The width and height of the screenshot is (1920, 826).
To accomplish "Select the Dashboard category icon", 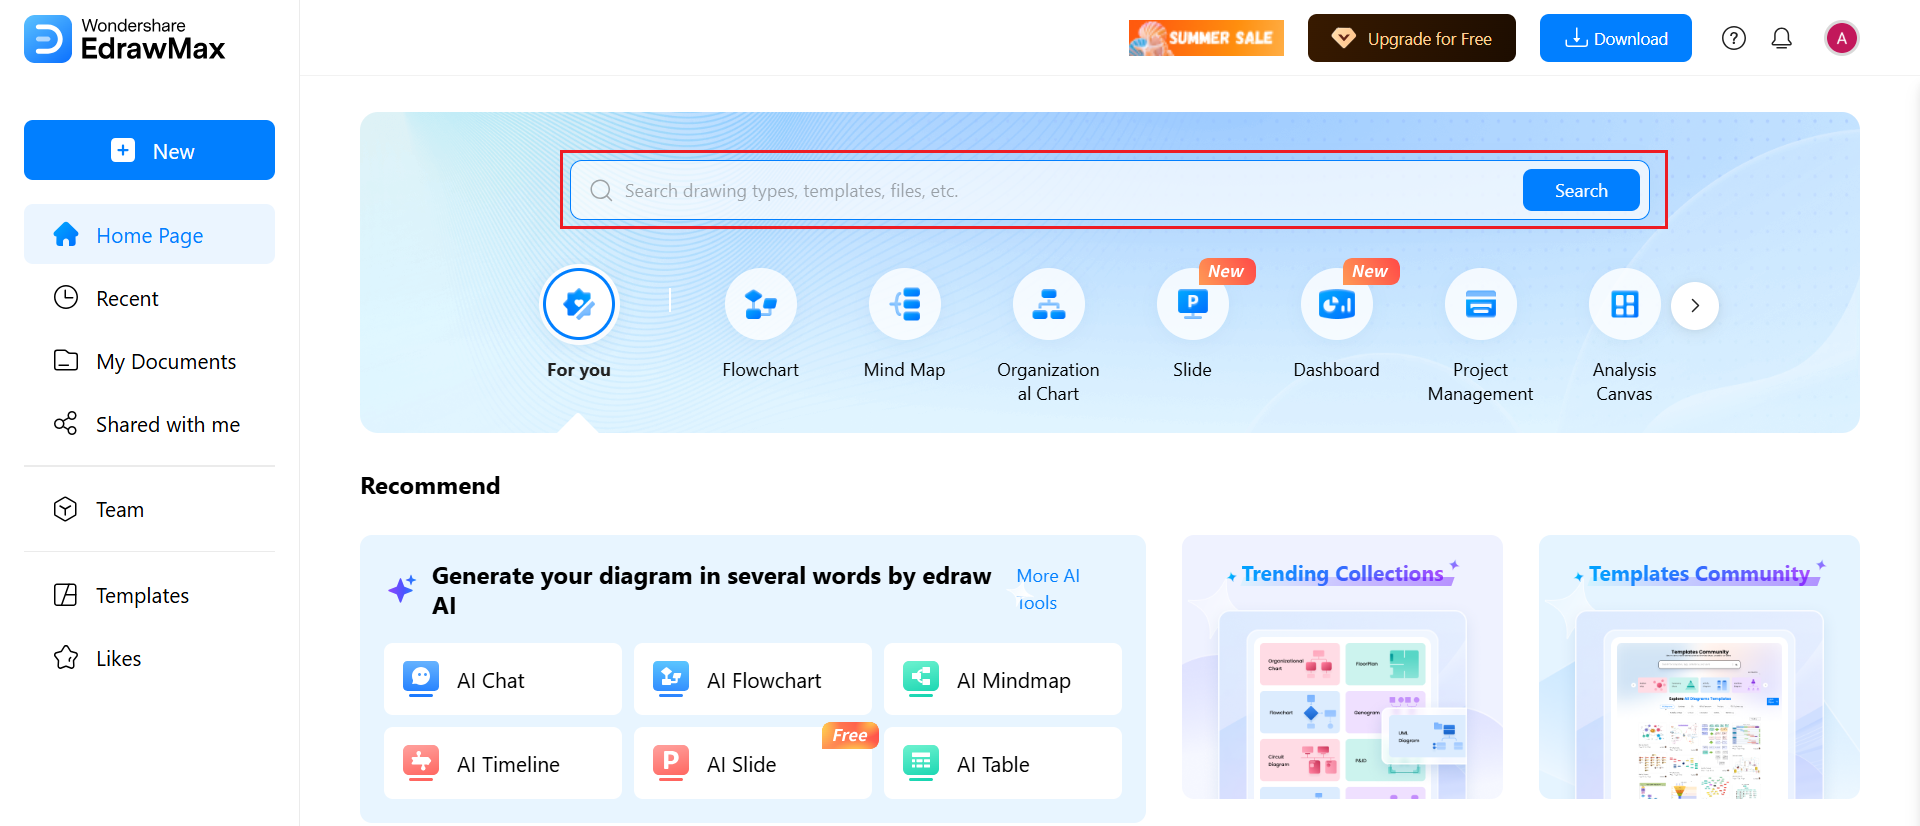I will 1337,304.
